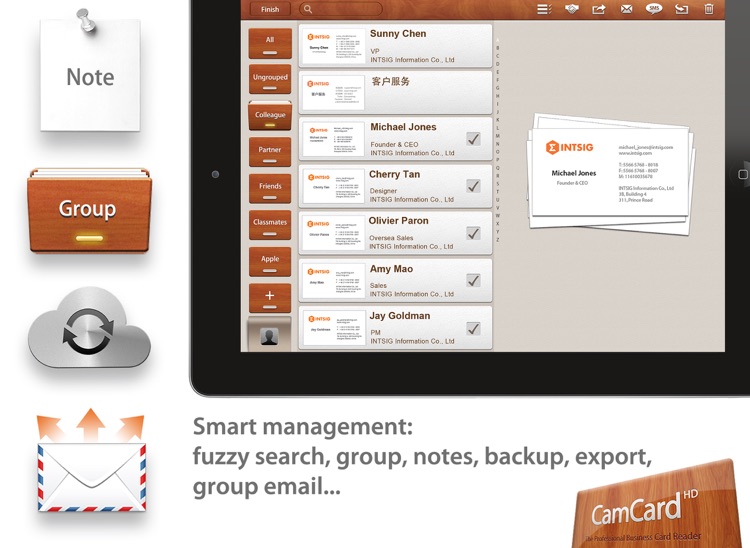Click the share/export arrow icon
Viewport: 750px width, 548px height.
(x=599, y=9)
